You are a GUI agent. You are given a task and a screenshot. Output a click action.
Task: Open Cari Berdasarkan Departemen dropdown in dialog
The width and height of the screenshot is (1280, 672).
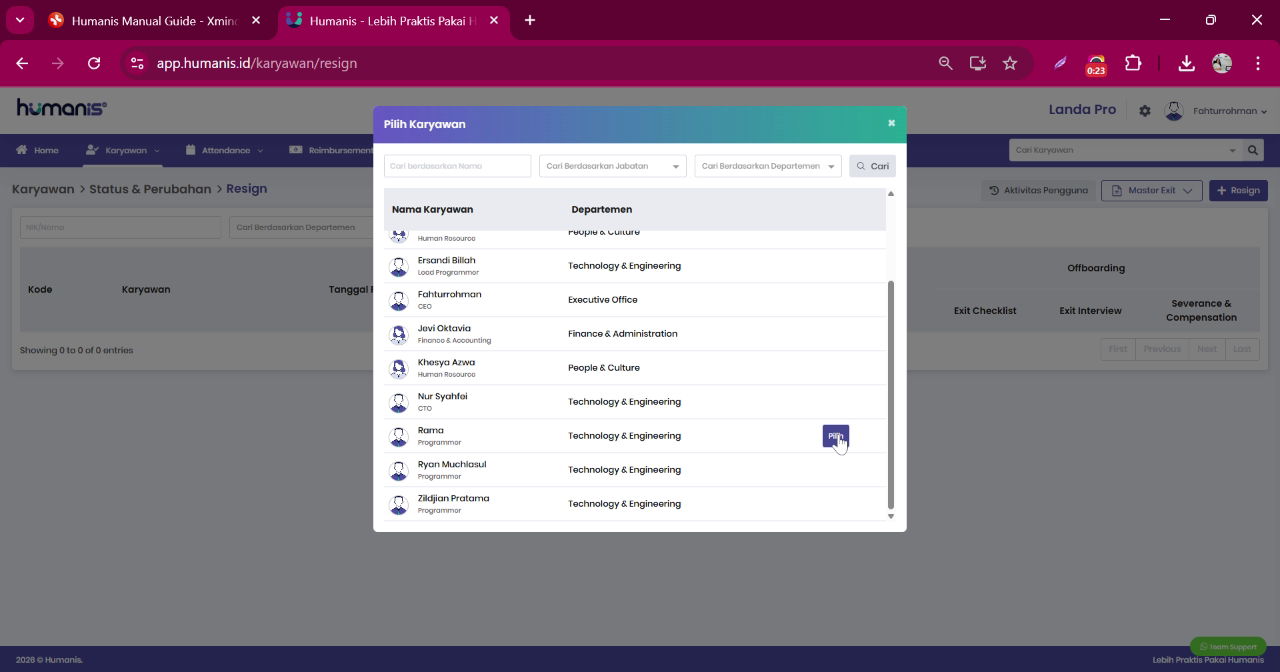[x=768, y=166]
